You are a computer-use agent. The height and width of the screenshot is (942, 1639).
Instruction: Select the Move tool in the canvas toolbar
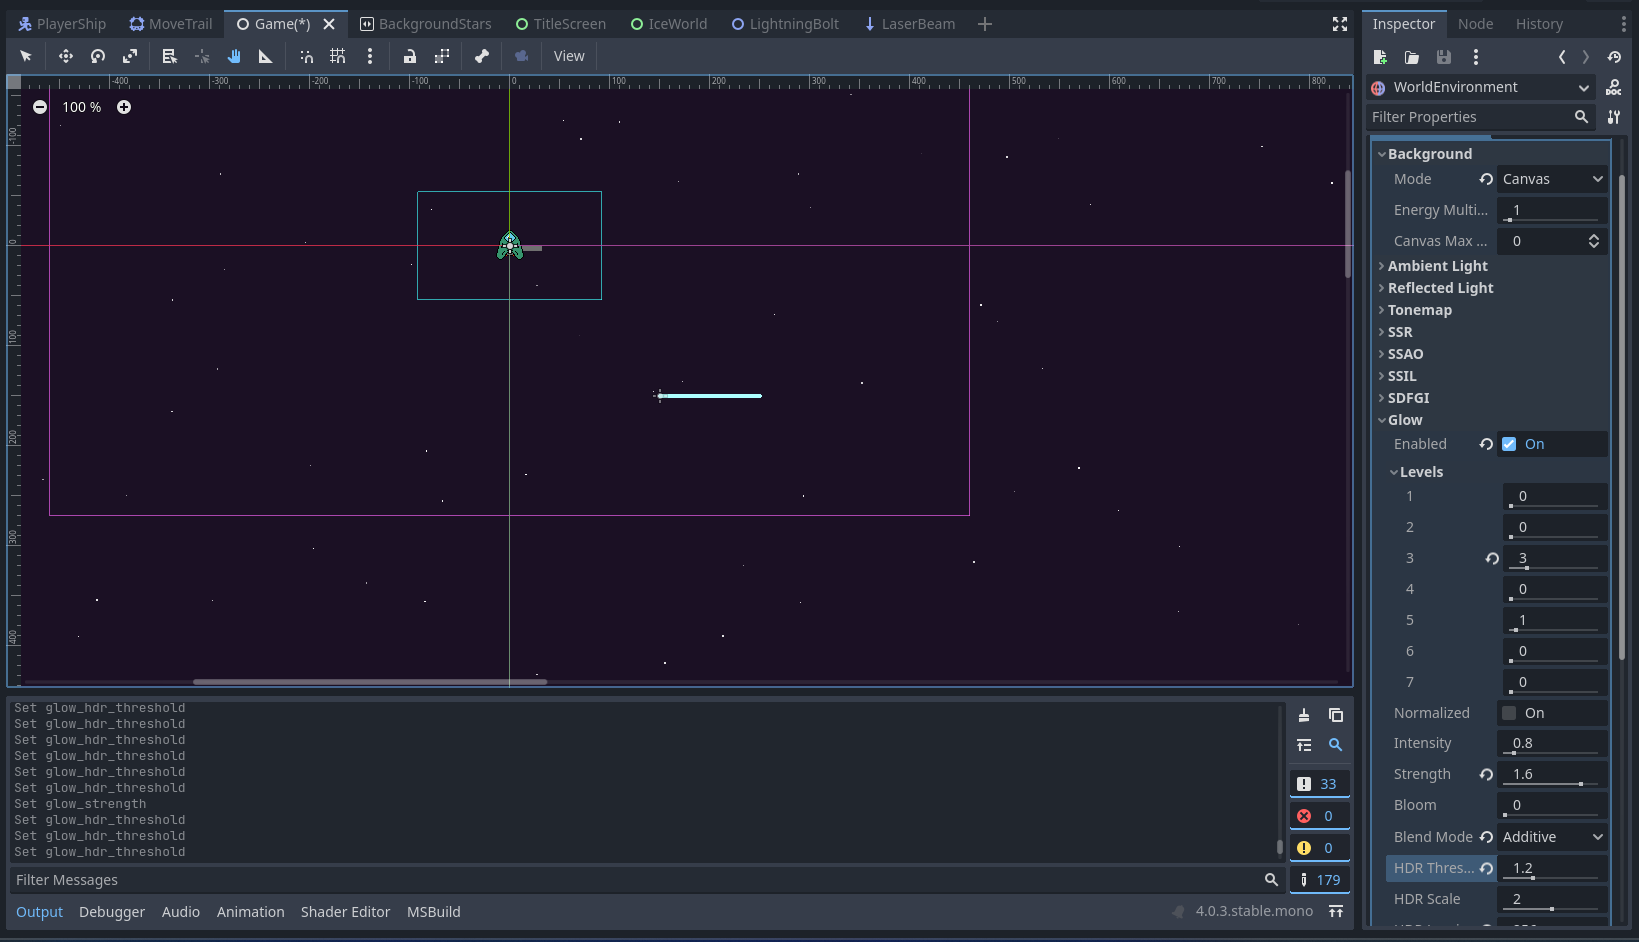[65, 56]
